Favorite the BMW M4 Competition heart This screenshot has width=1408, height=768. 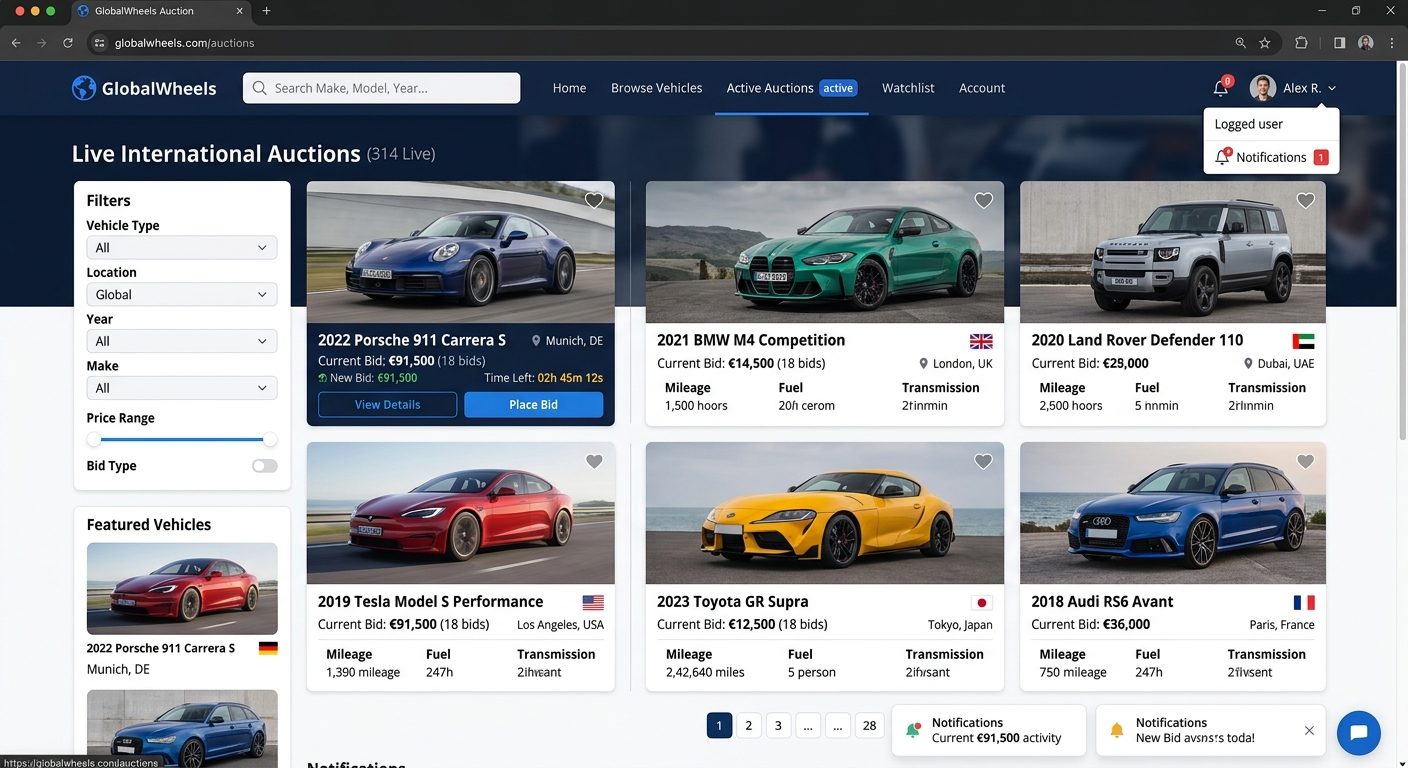point(984,200)
